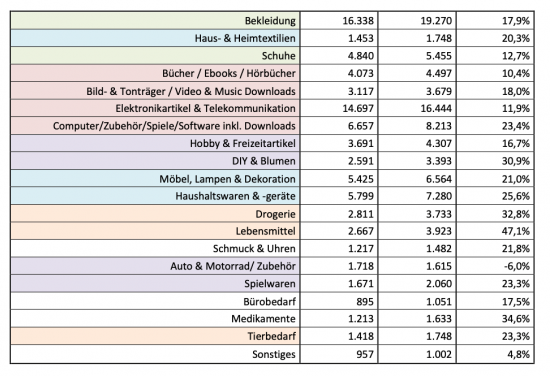Select the 10,4% cell
Screen dimensions: 550x376
[516, 73]
